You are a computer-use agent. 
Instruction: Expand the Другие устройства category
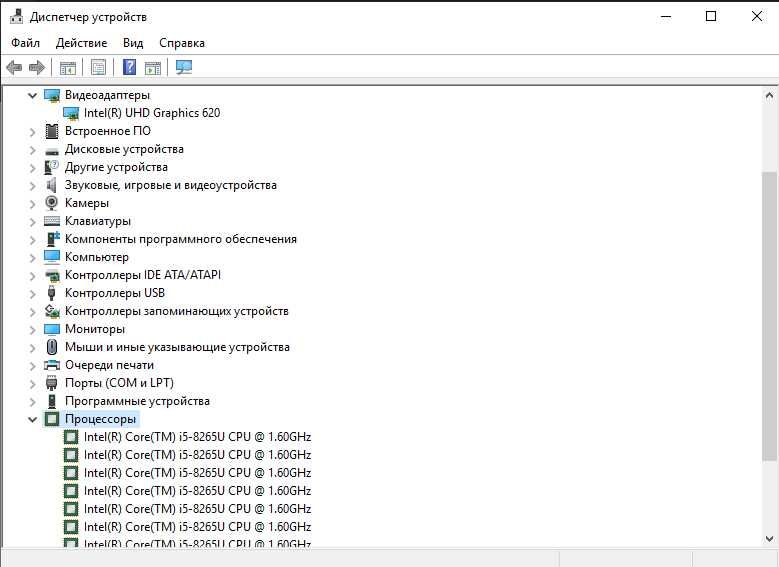(x=32, y=168)
